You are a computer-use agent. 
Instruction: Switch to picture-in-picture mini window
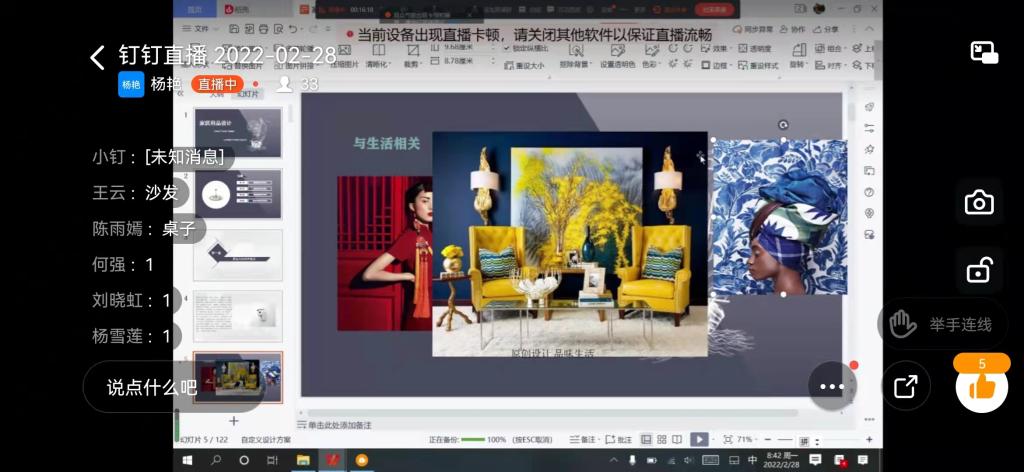click(x=984, y=53)
